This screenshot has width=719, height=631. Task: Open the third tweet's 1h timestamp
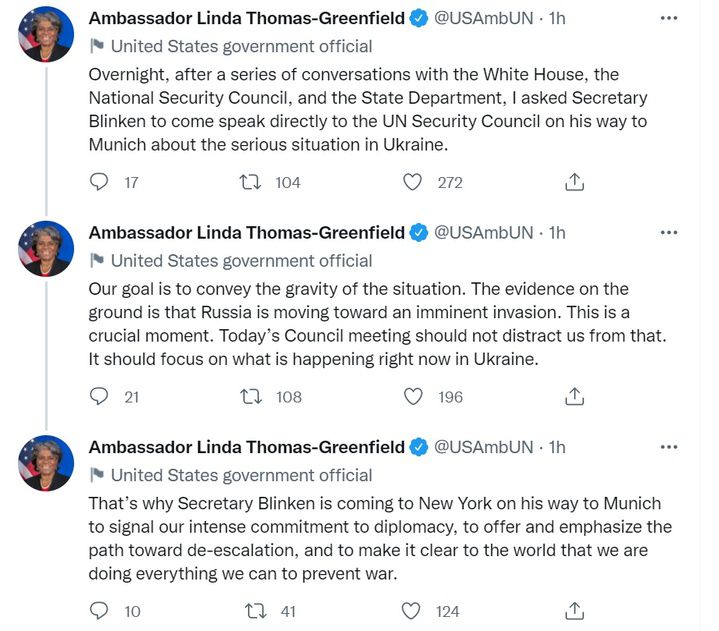click(x=557, y=446)
